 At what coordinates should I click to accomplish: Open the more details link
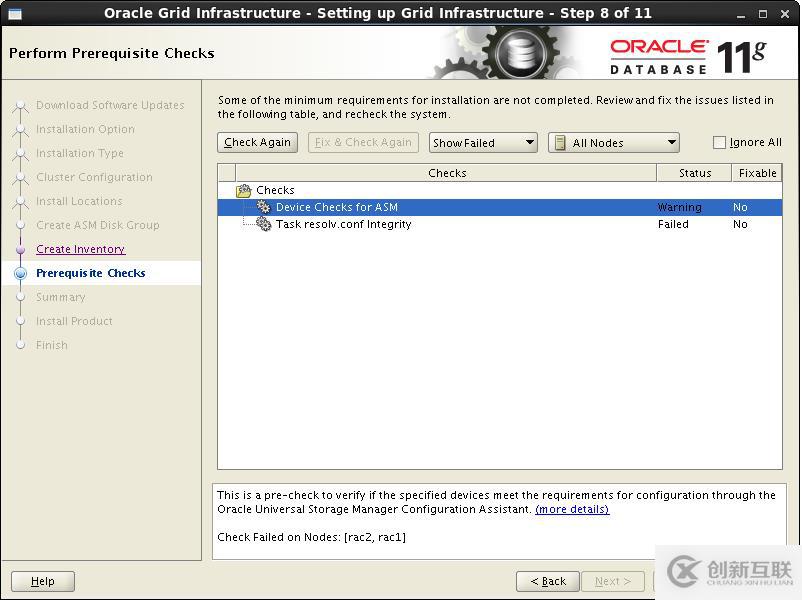coord(572,509)
